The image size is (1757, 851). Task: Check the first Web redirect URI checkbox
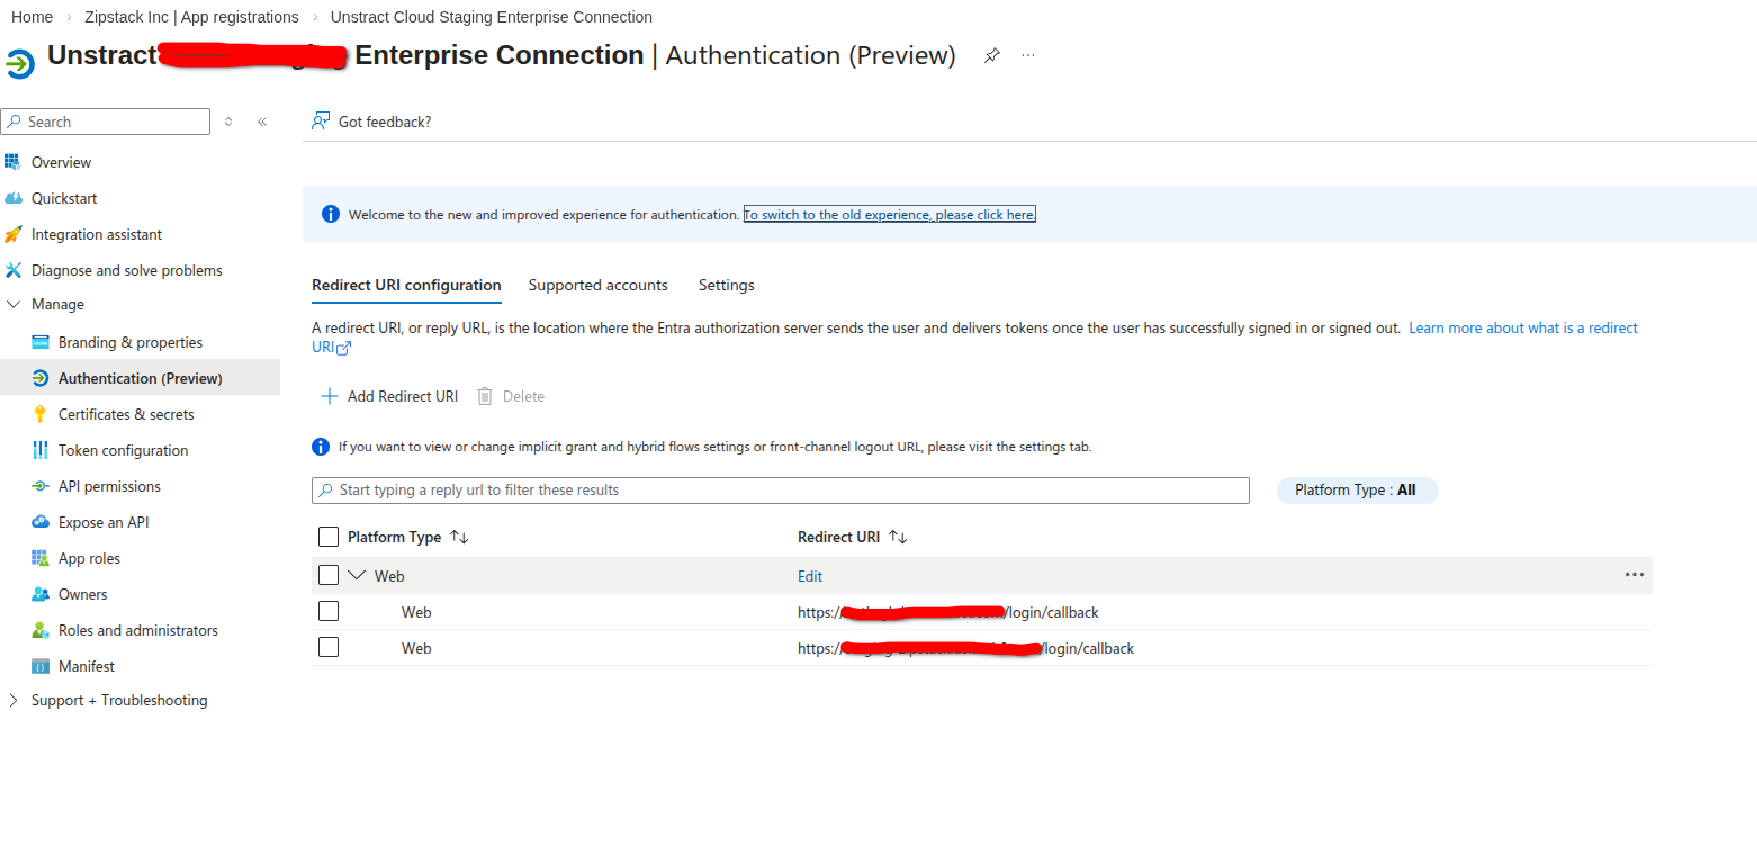328,611
